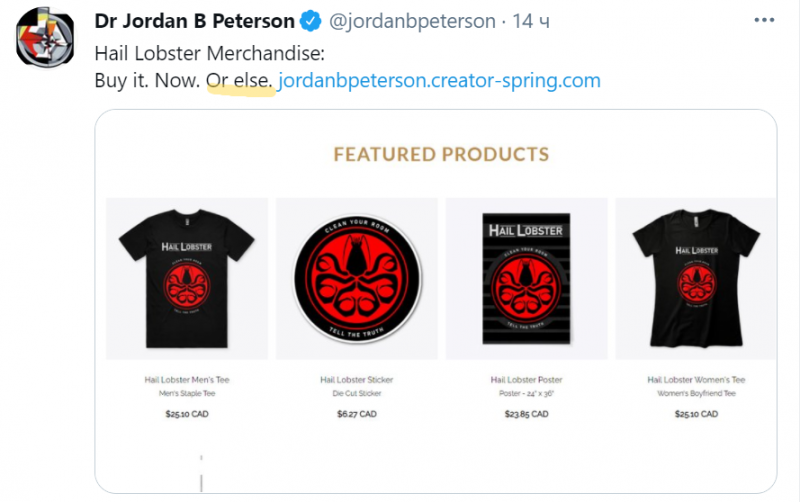Open the Dr Jordan B Peterson profile name
This screenshot has width=800, height=502.
[195, 21]
